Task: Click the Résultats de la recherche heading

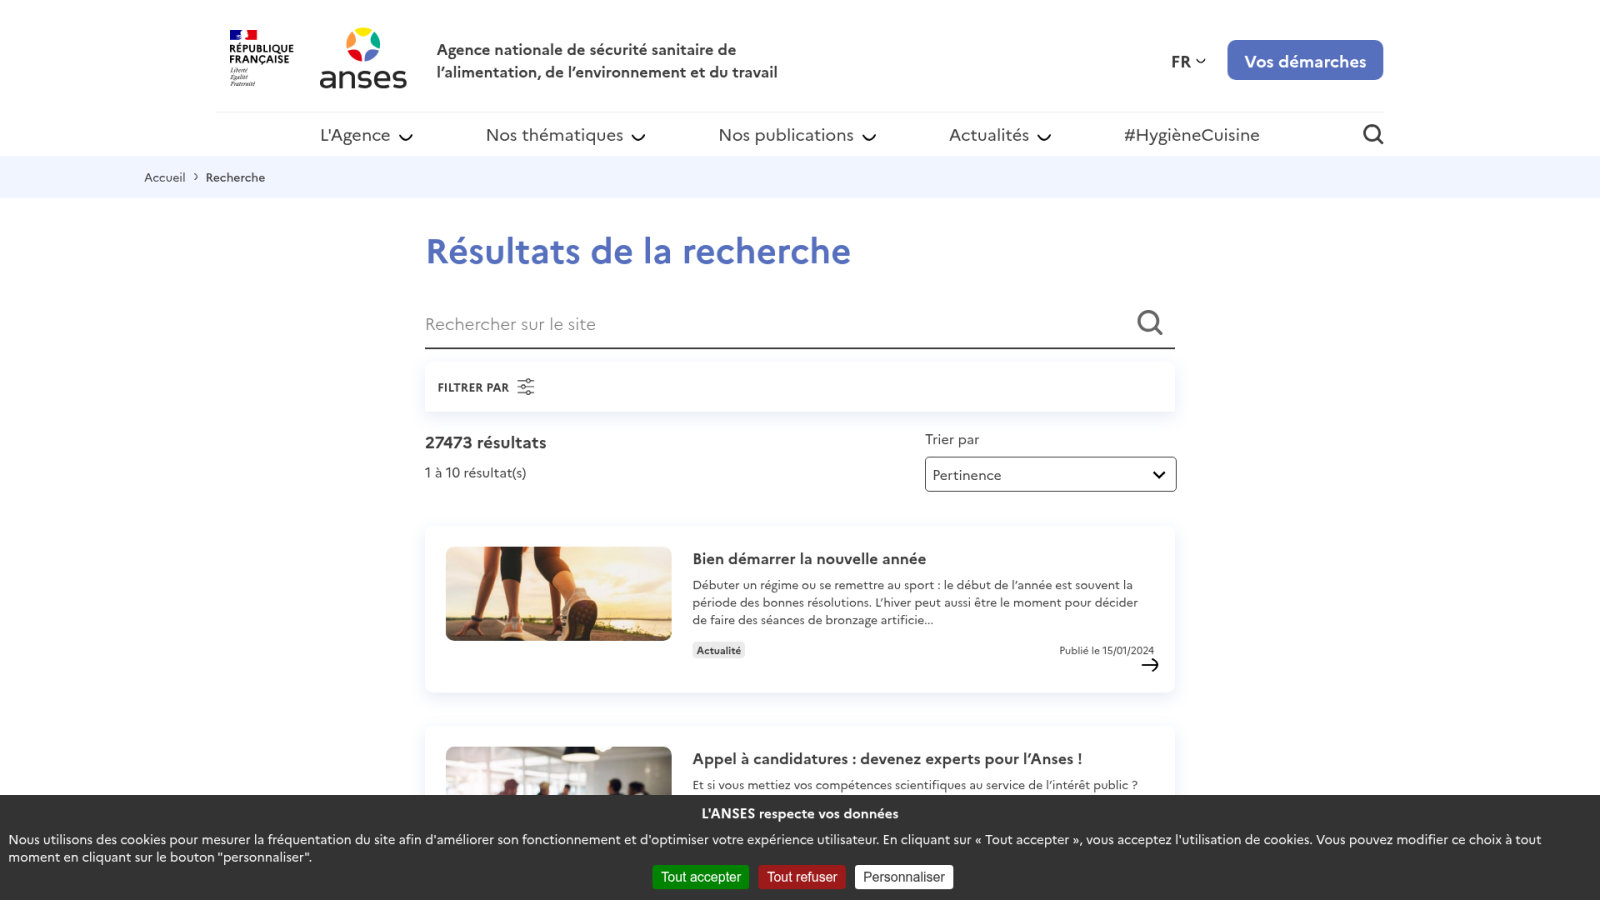Action: pyautogui.click(x=638, y=251)
